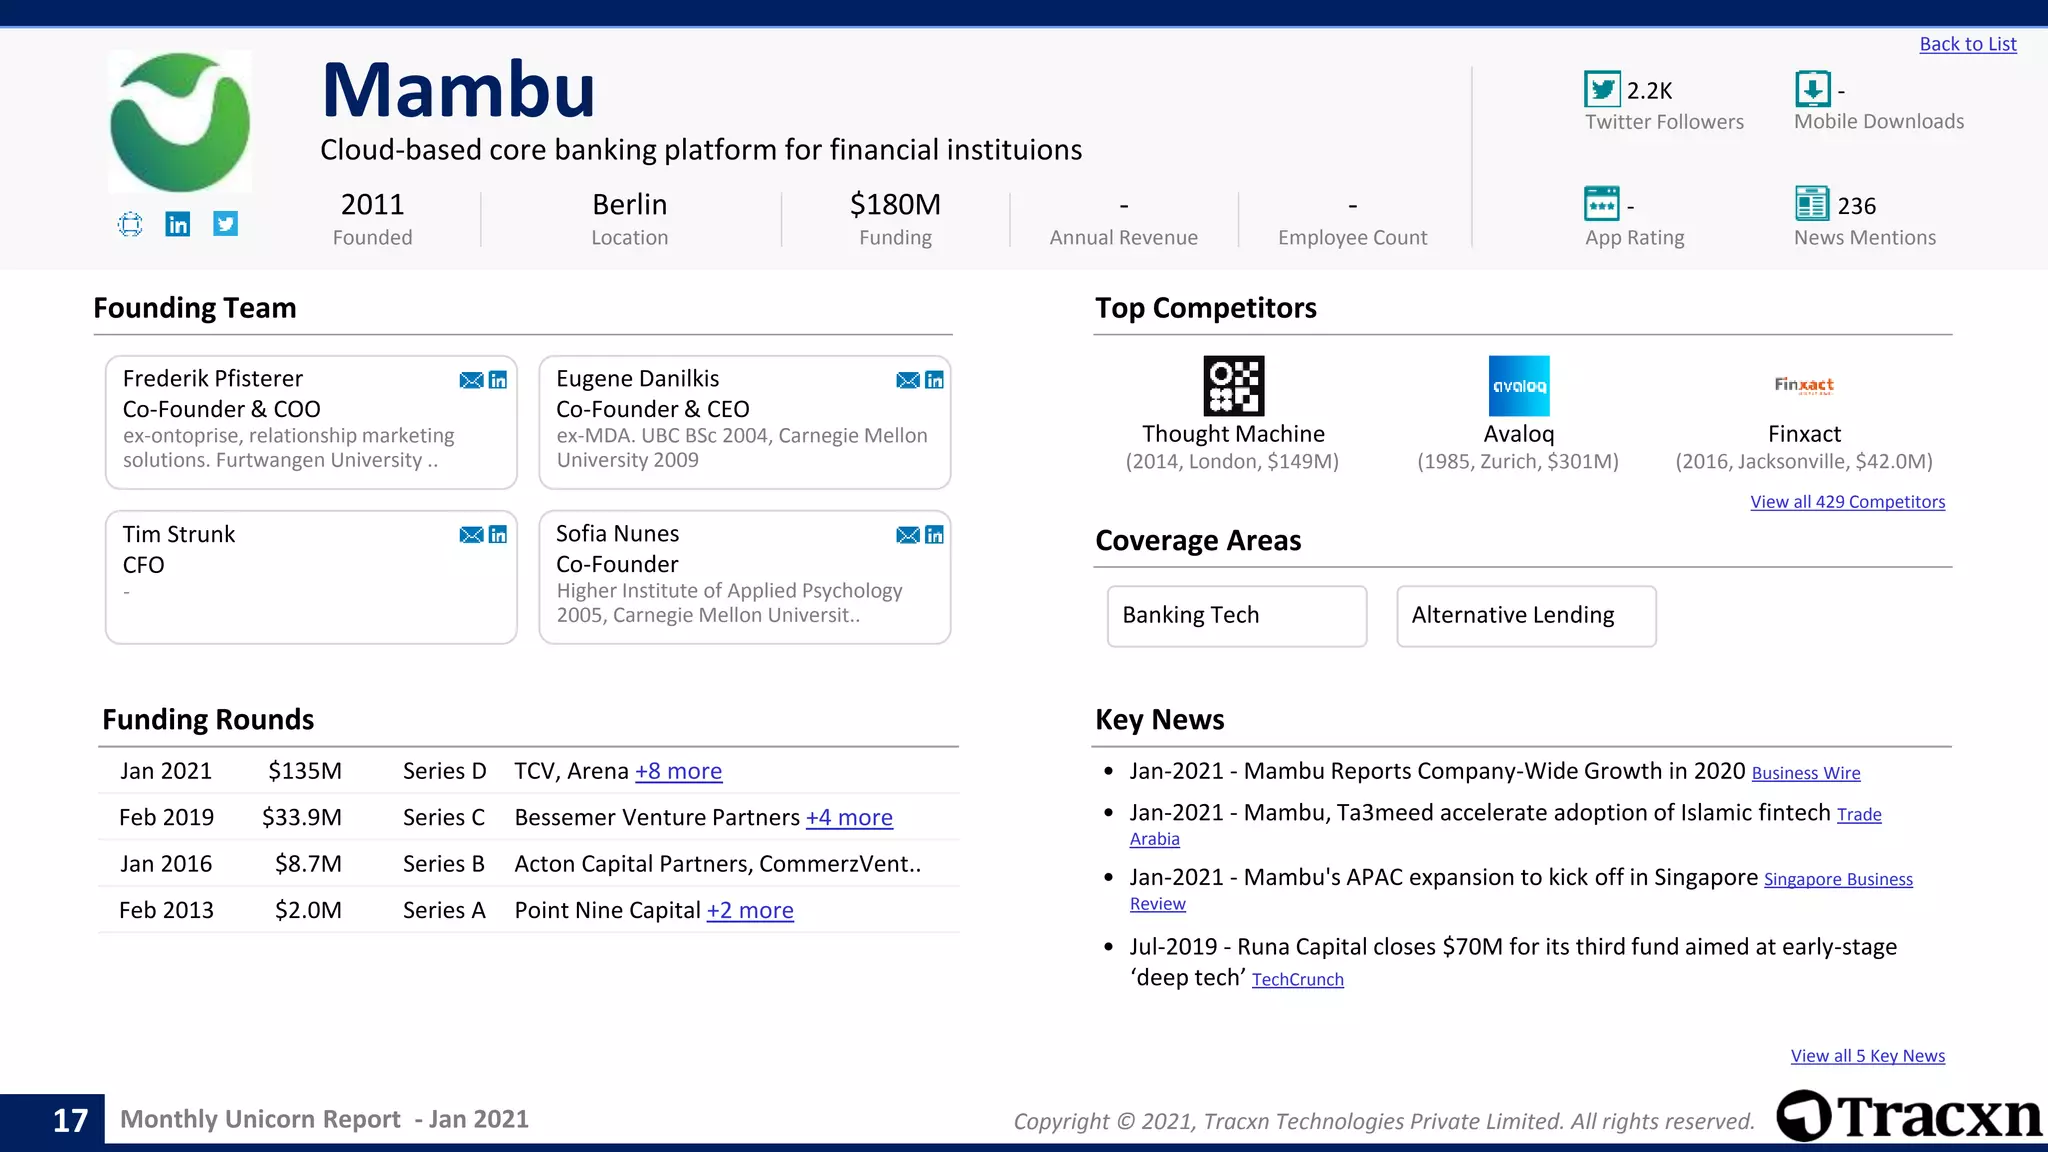
Task: Open the Thought Machine competitor logo
Action: 1234,386
